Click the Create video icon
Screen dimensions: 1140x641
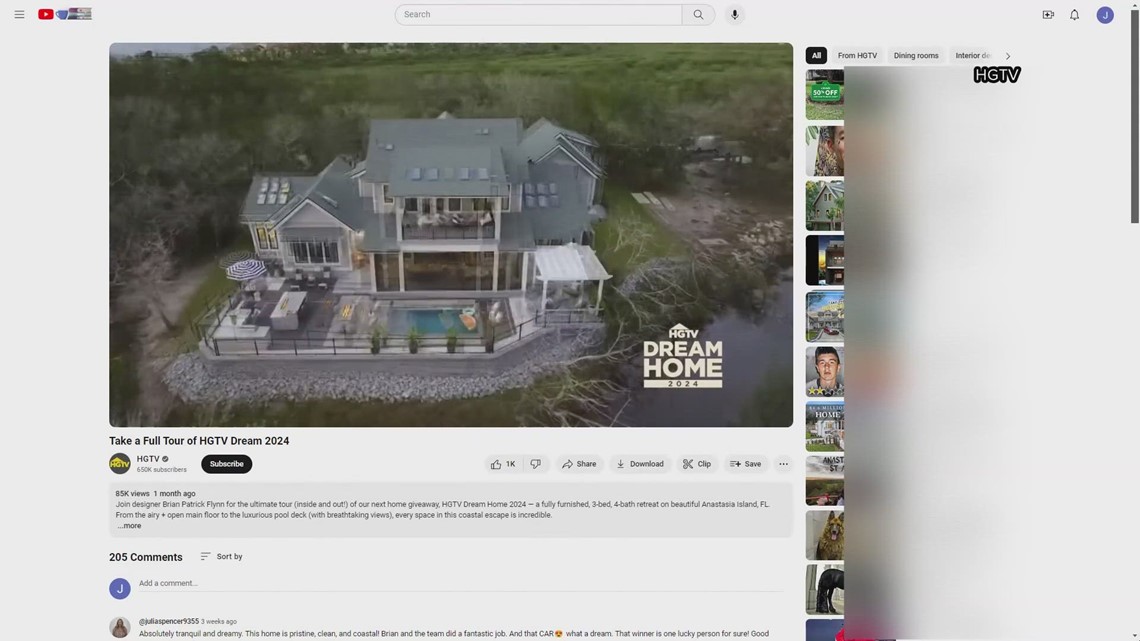coord(1047,14)
